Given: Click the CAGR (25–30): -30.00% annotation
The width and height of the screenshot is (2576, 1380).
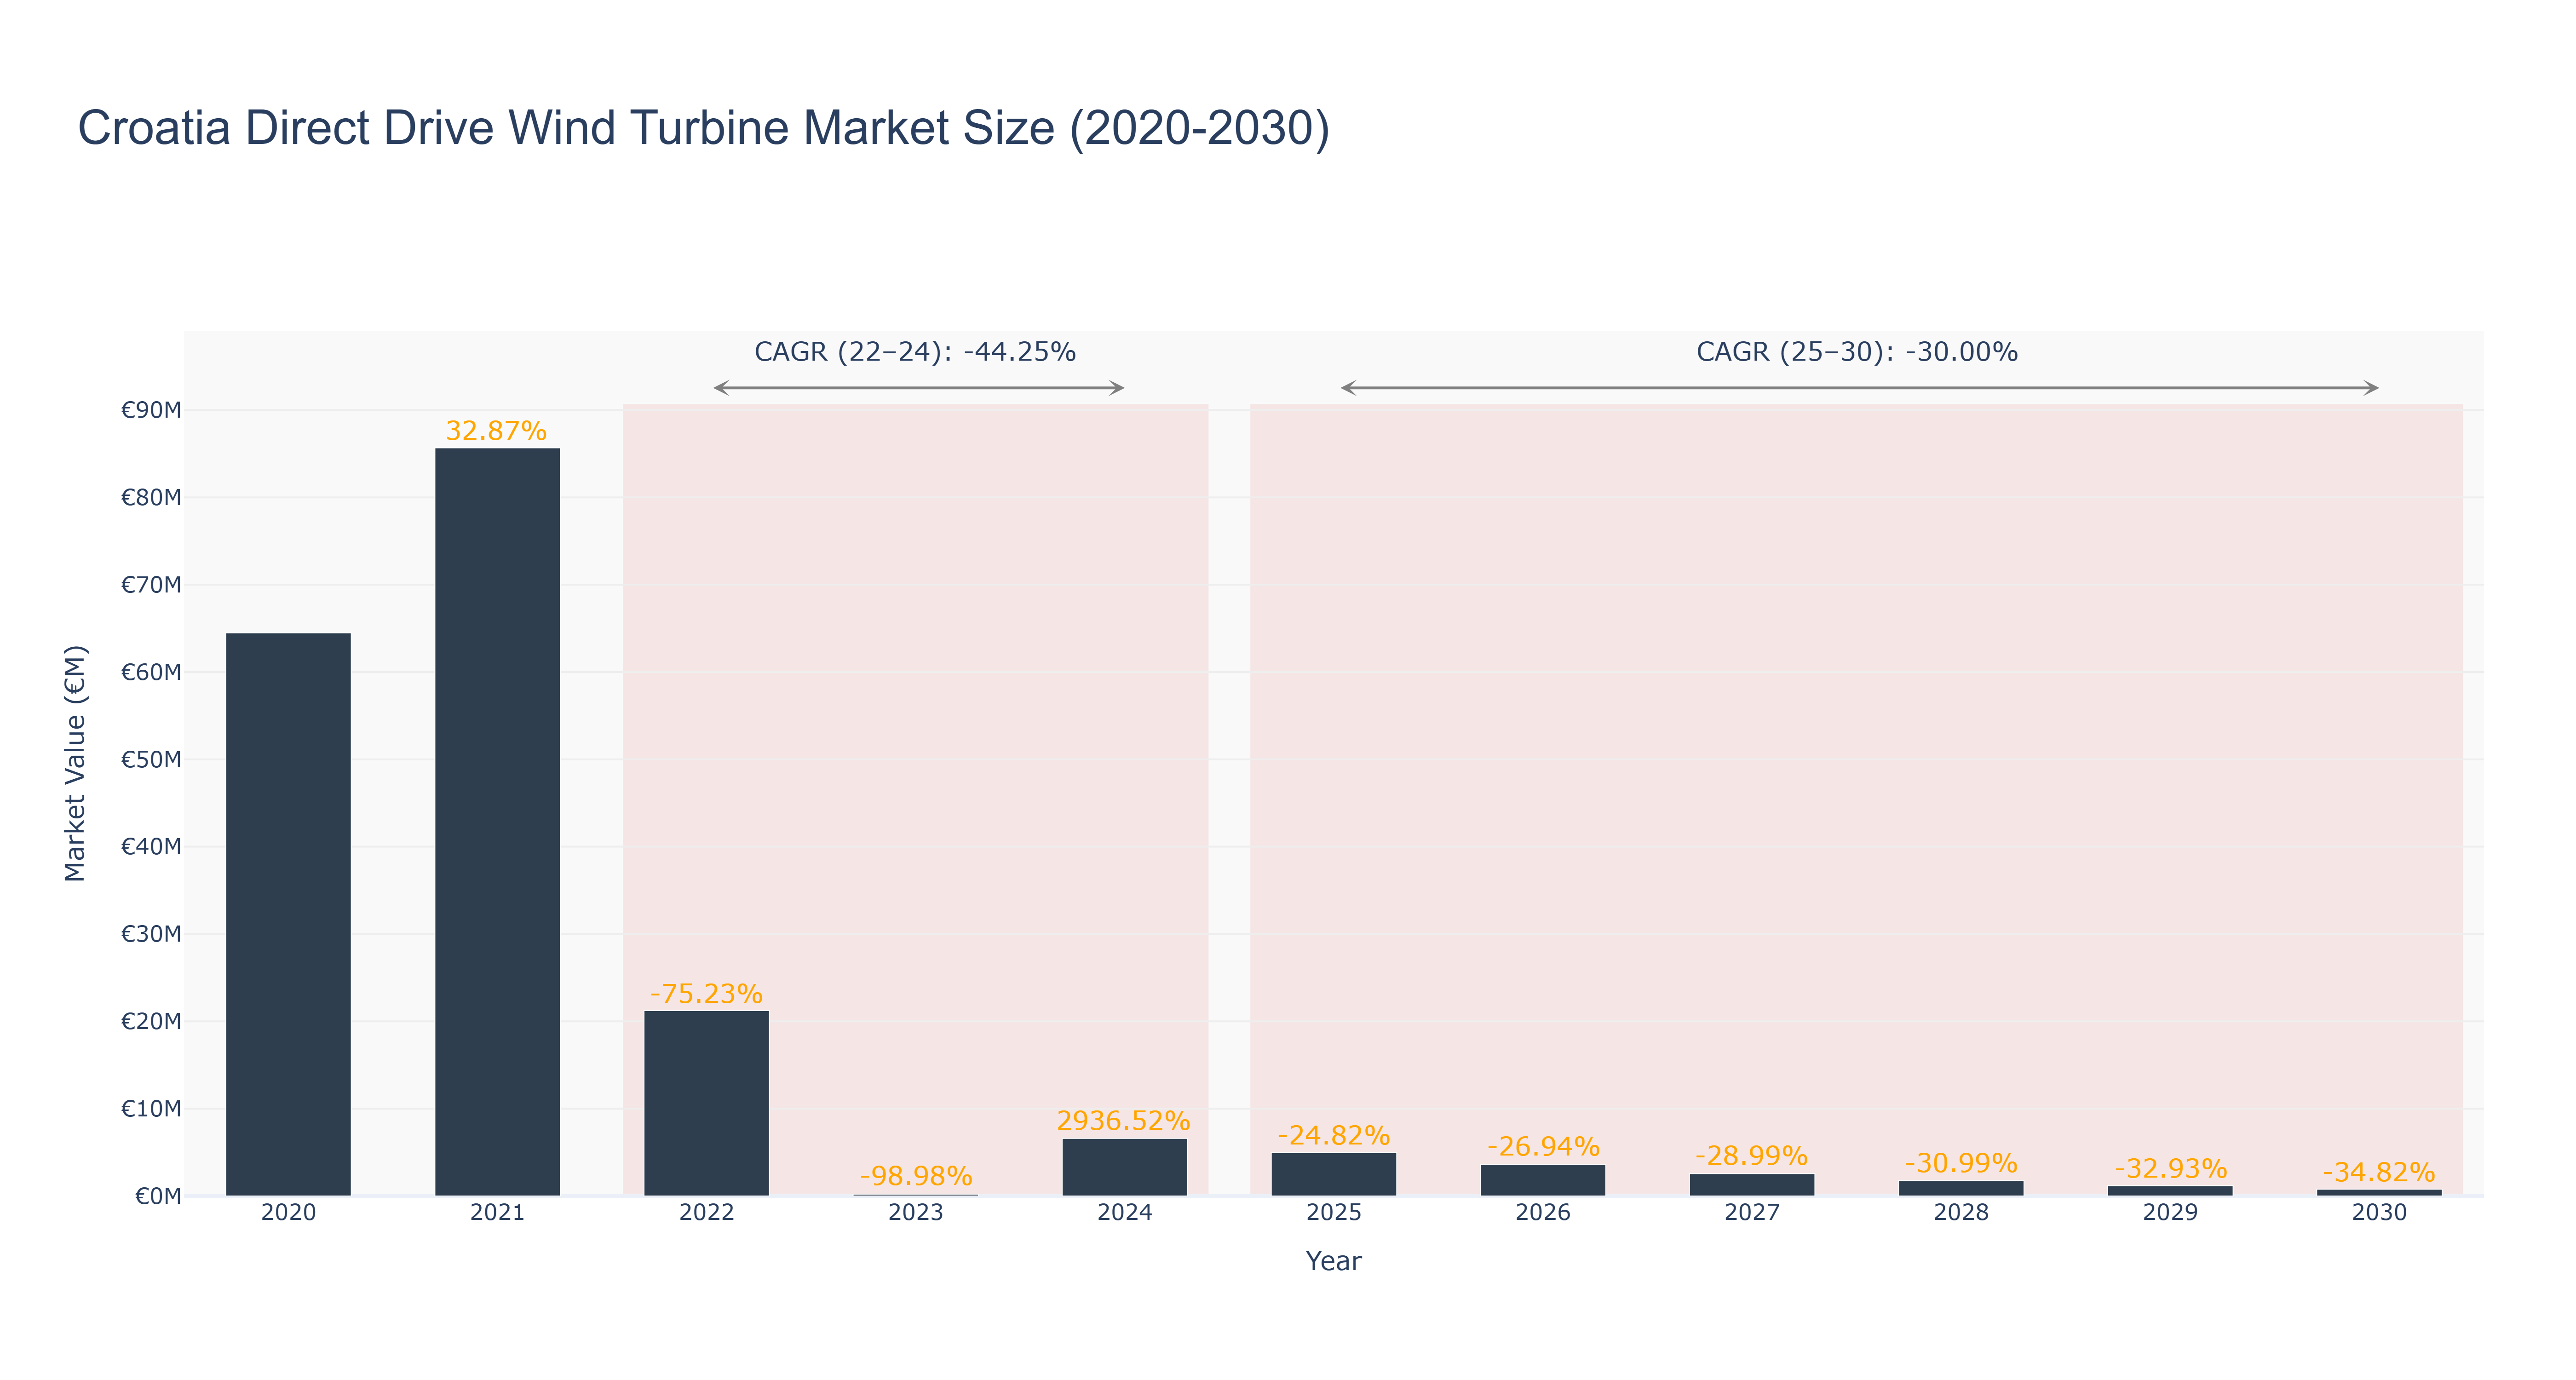Looking at the screenshot, I should coord(1857,352).
